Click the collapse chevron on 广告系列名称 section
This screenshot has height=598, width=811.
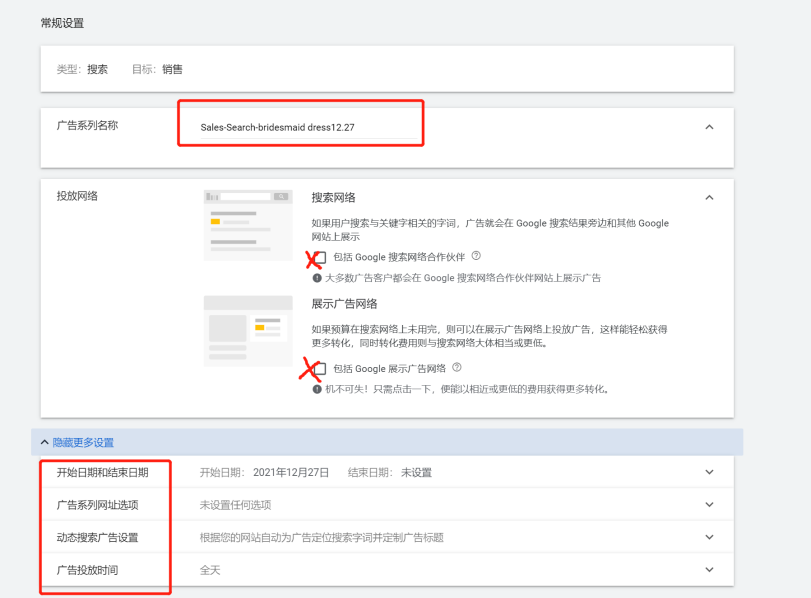[x=709, y=127]
